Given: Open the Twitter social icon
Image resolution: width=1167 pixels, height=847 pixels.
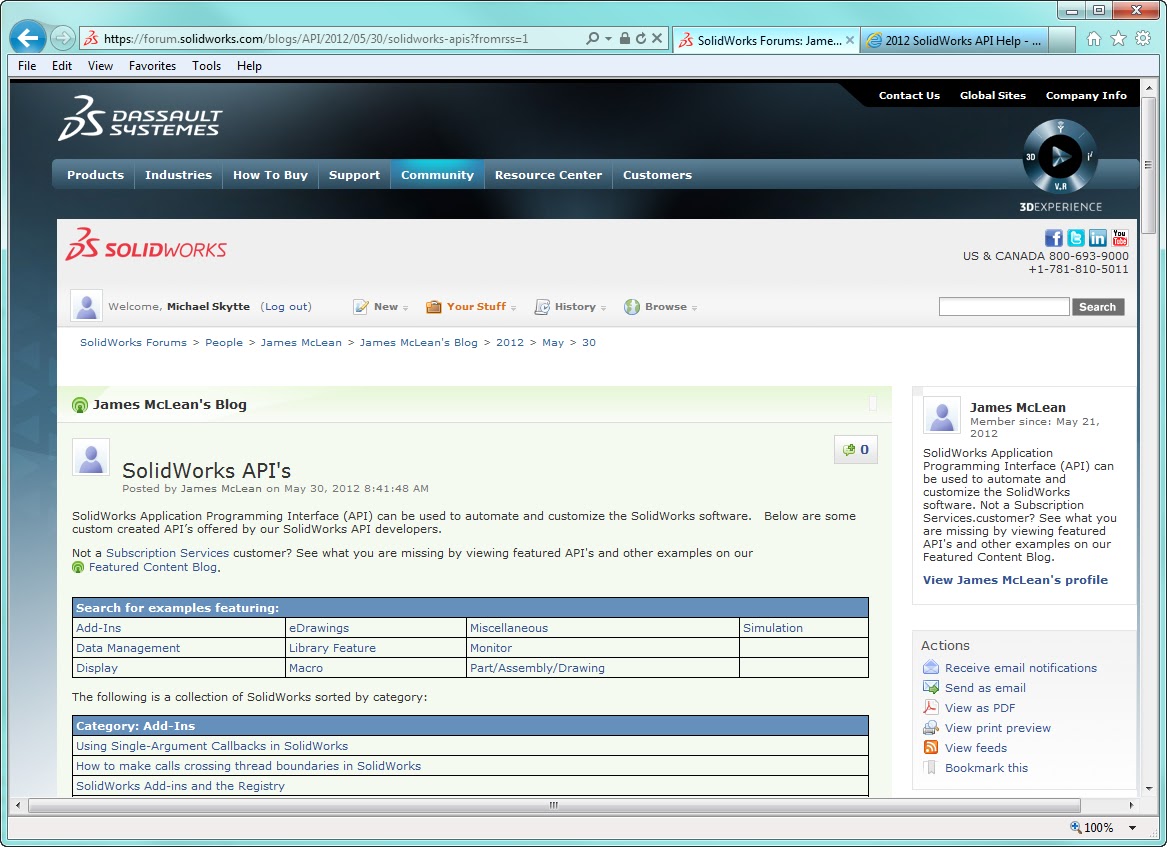Looking at the screenshot, I should coord(1075,237).
